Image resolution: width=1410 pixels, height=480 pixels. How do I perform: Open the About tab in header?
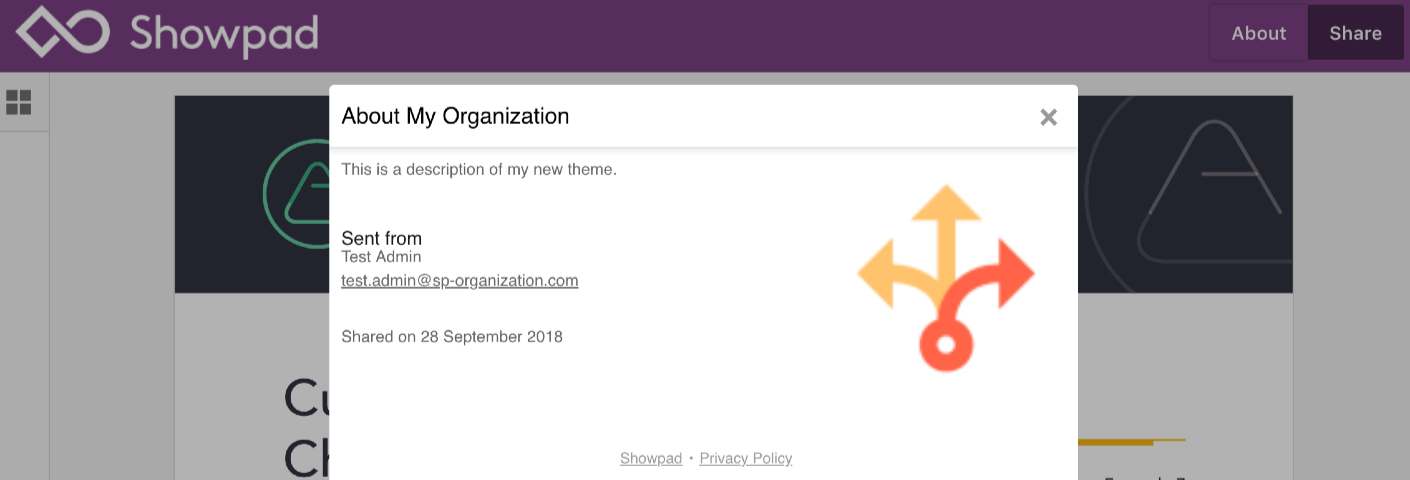pos(1258,33)
